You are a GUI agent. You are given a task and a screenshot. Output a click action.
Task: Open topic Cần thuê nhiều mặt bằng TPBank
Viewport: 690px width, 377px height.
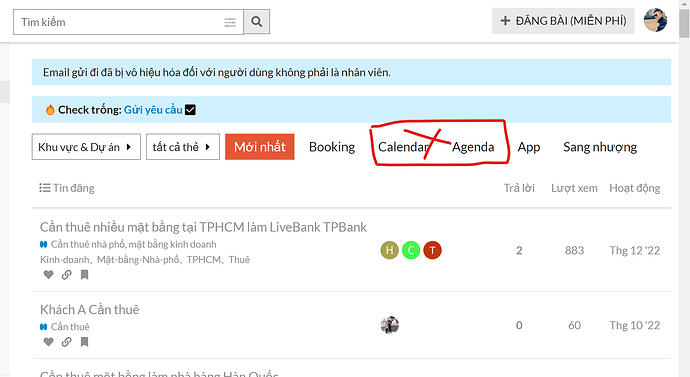pos(203,227)
